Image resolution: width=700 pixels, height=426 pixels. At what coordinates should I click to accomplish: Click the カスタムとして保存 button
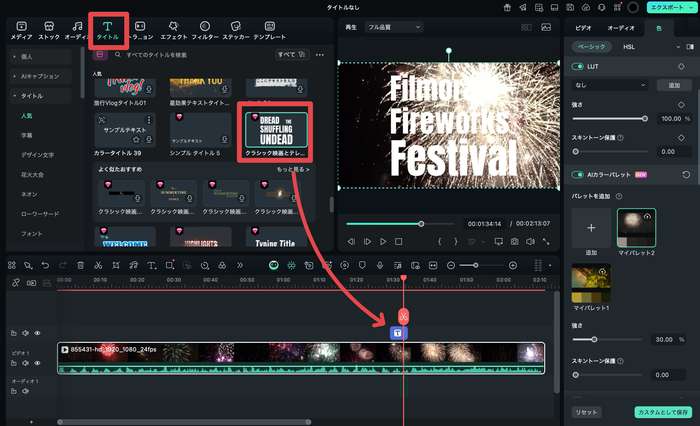tap(663, 412)
